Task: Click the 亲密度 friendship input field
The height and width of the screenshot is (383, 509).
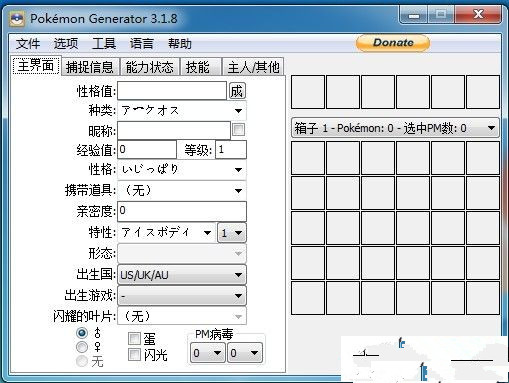Action: point(182,211)
